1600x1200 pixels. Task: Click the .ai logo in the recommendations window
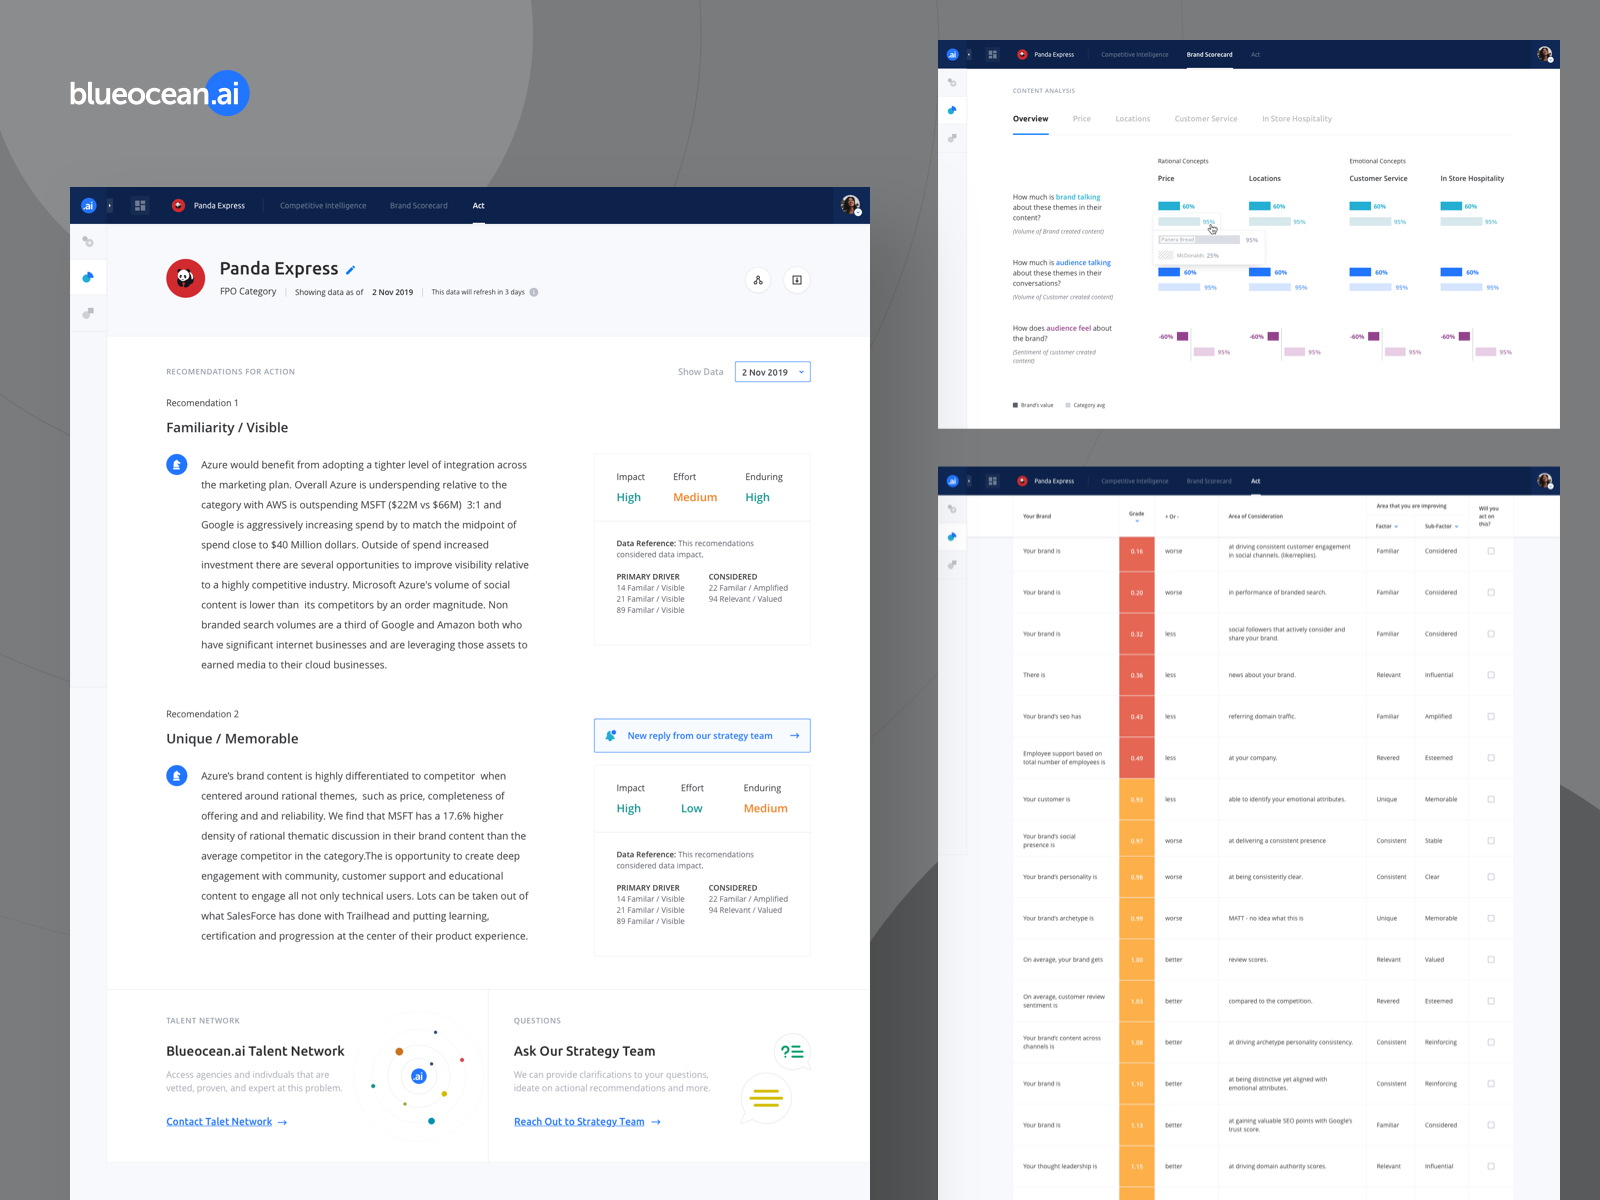(88, 206)
